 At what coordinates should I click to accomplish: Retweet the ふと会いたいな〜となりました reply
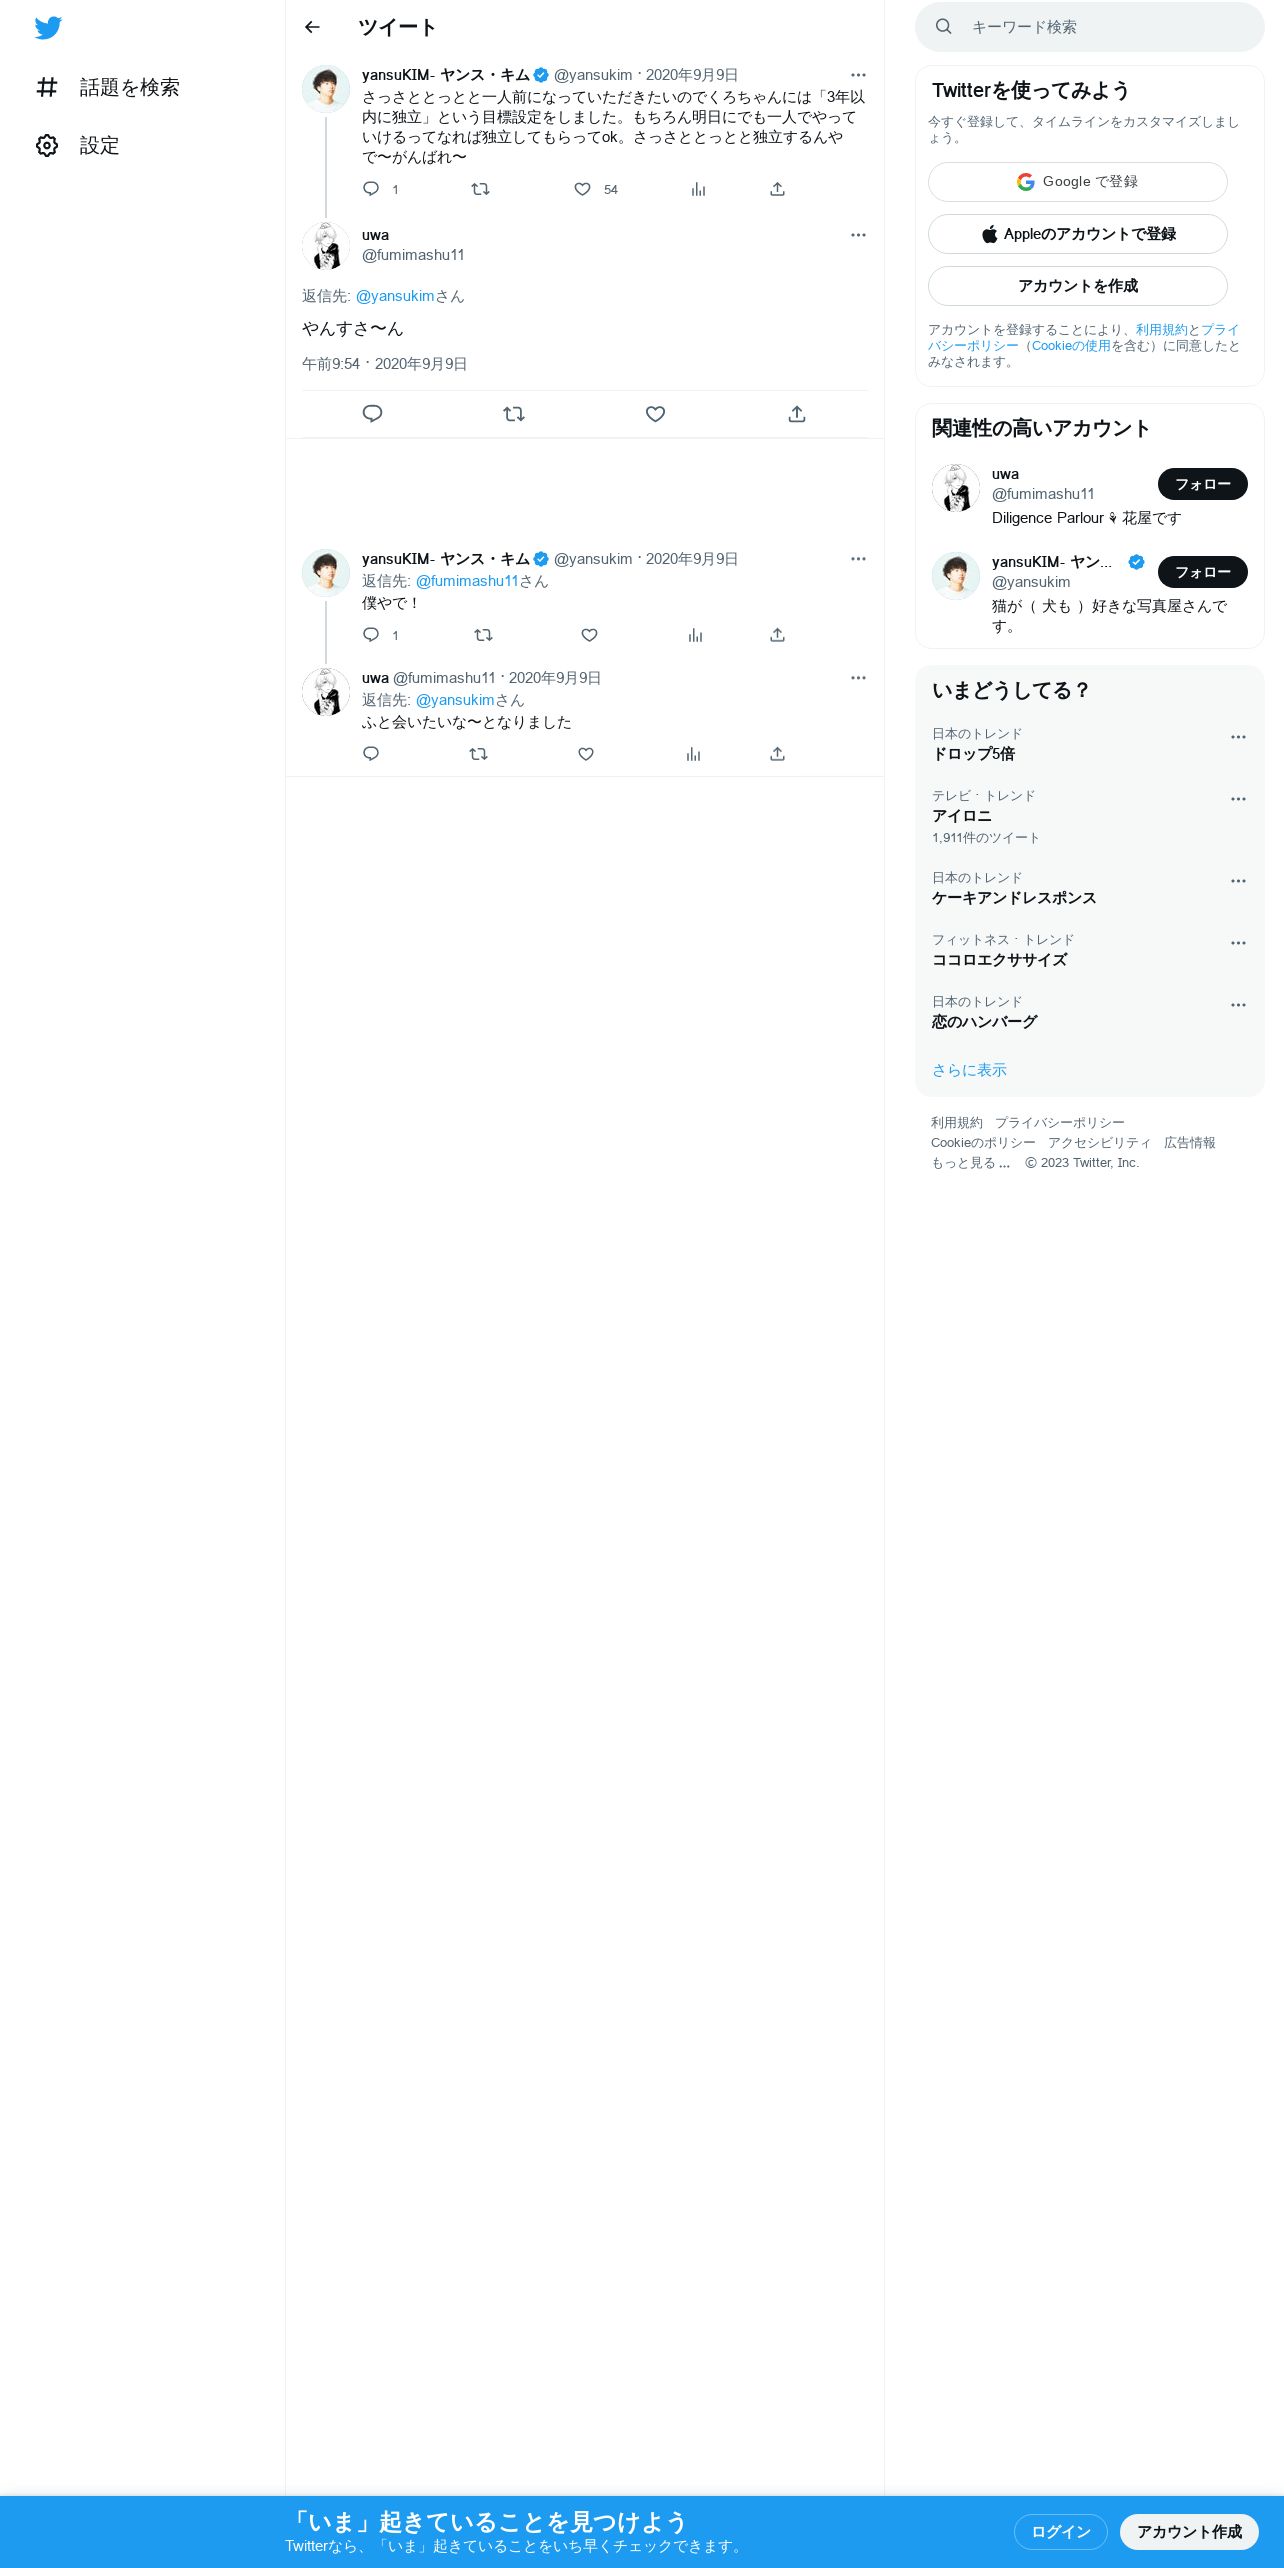click(x=478, y=754)
